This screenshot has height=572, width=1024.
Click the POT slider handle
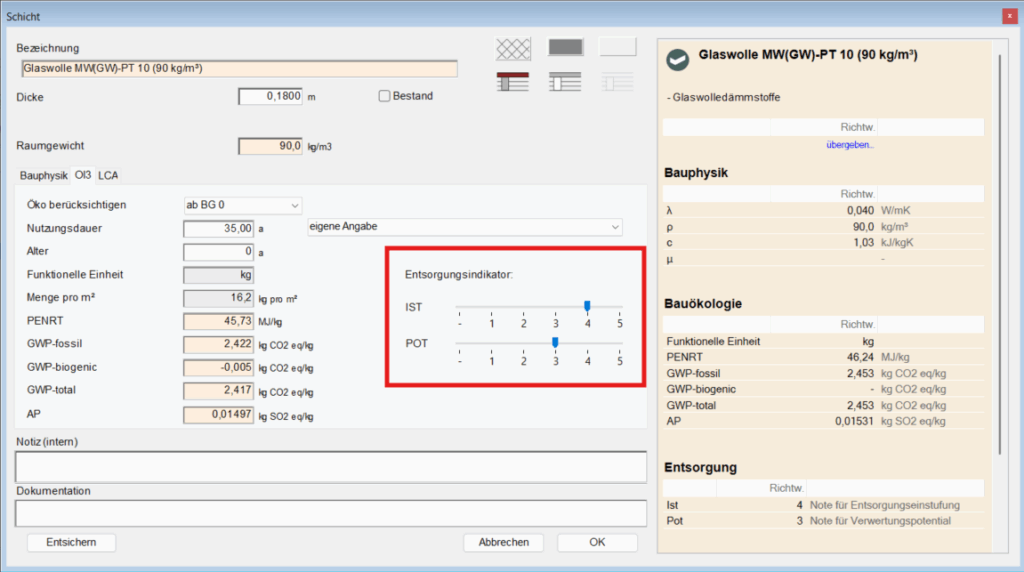(x=555, y=342)
